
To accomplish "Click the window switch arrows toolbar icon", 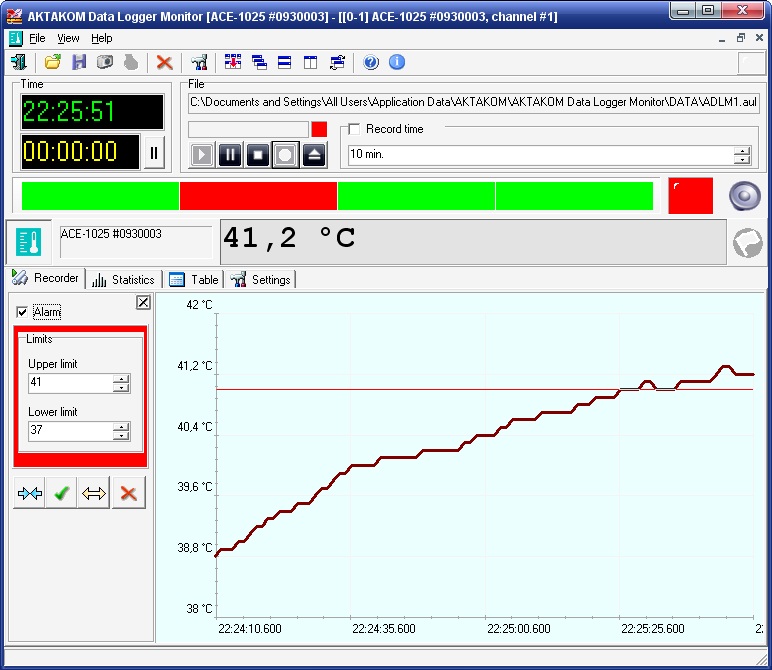I will (337, 62).
